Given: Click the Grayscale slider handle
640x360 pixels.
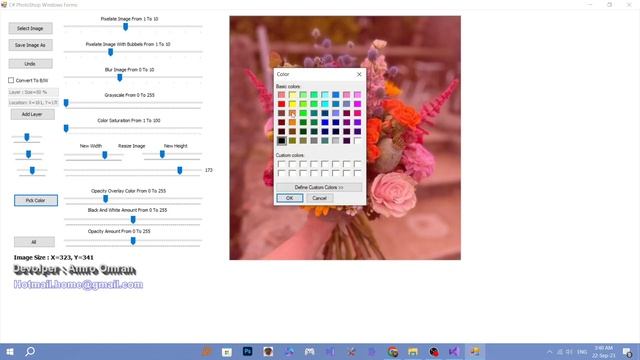Looking at the screenshot, I should click(66, 103).
